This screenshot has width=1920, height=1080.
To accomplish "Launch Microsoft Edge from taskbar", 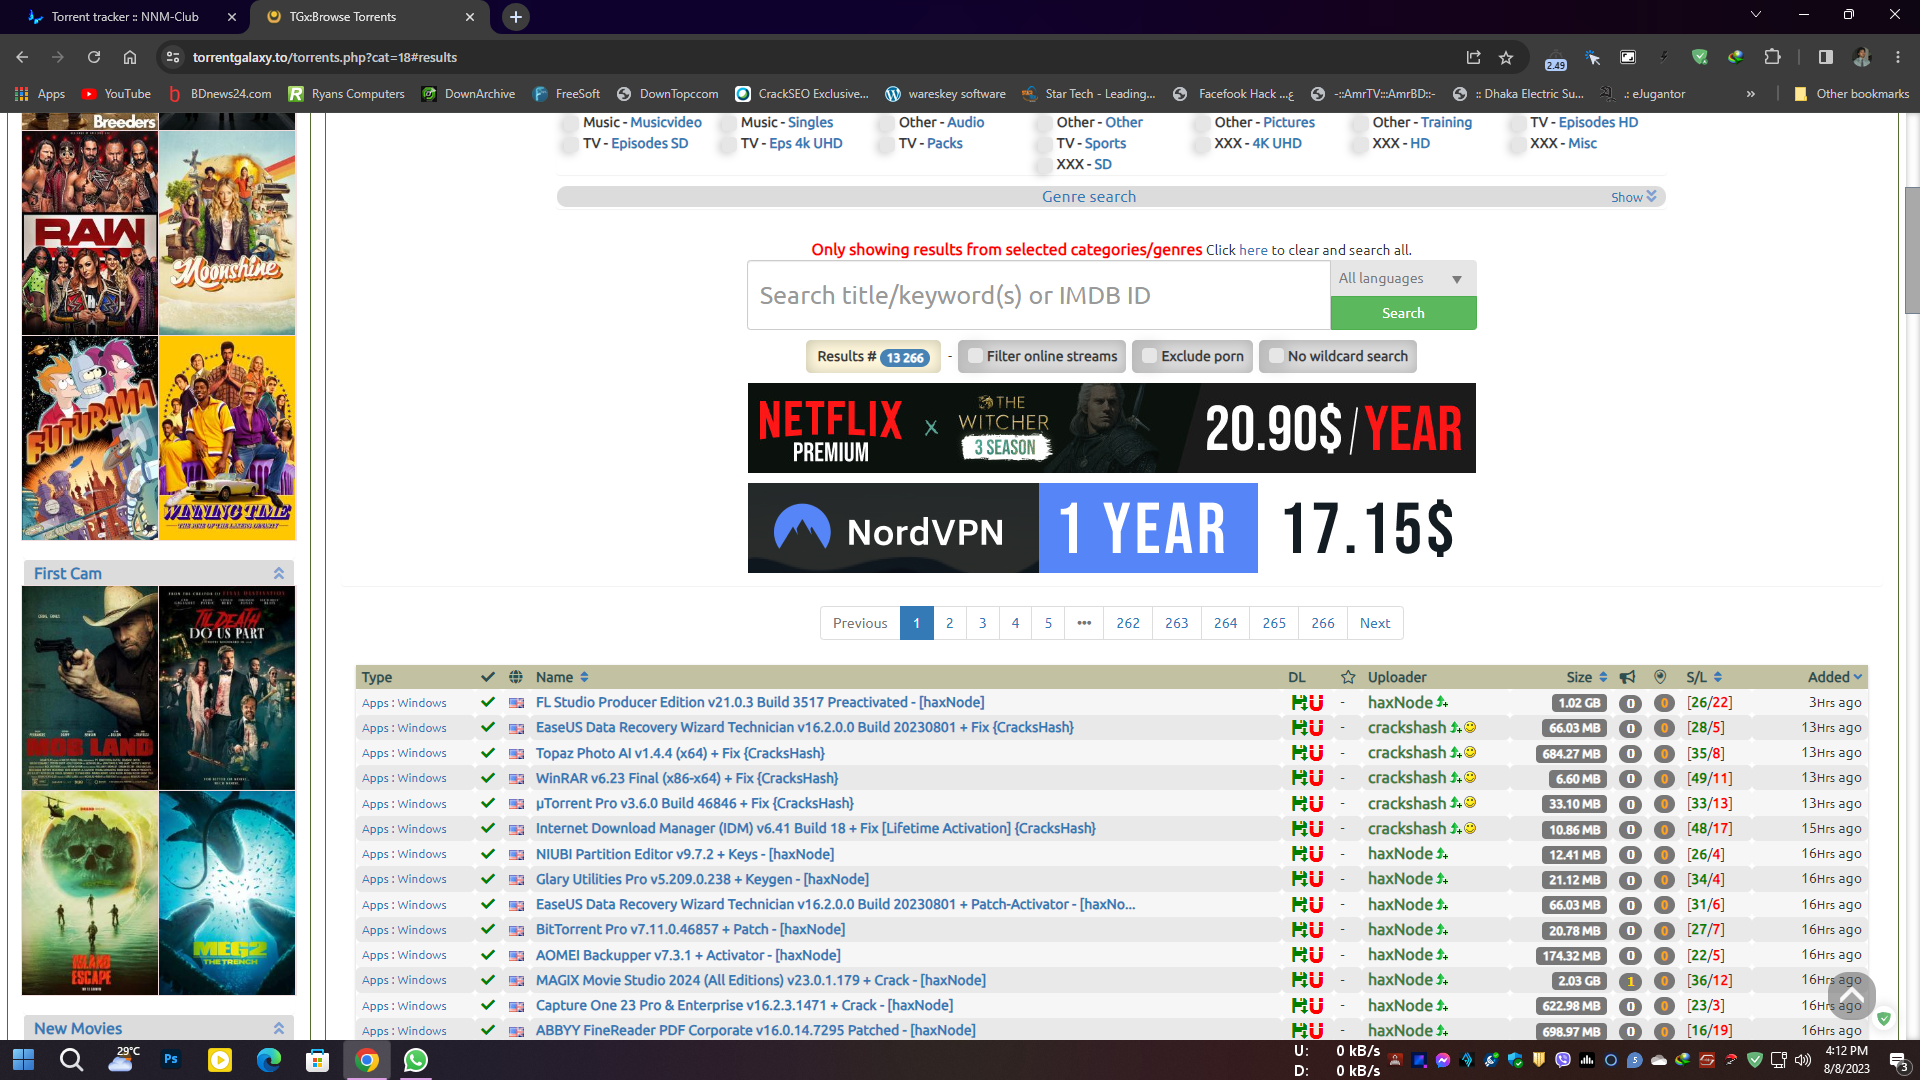I will [x=268, y=1059].
